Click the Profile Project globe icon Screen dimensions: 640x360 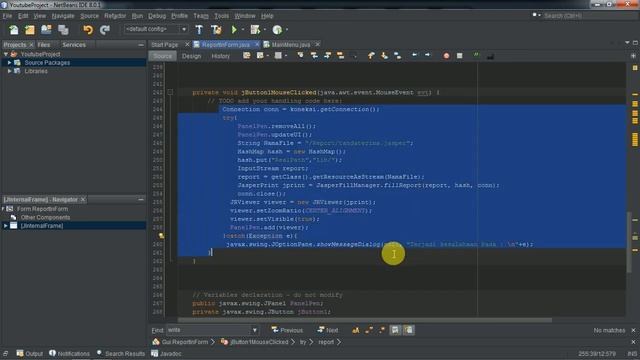tap(277, 29)
